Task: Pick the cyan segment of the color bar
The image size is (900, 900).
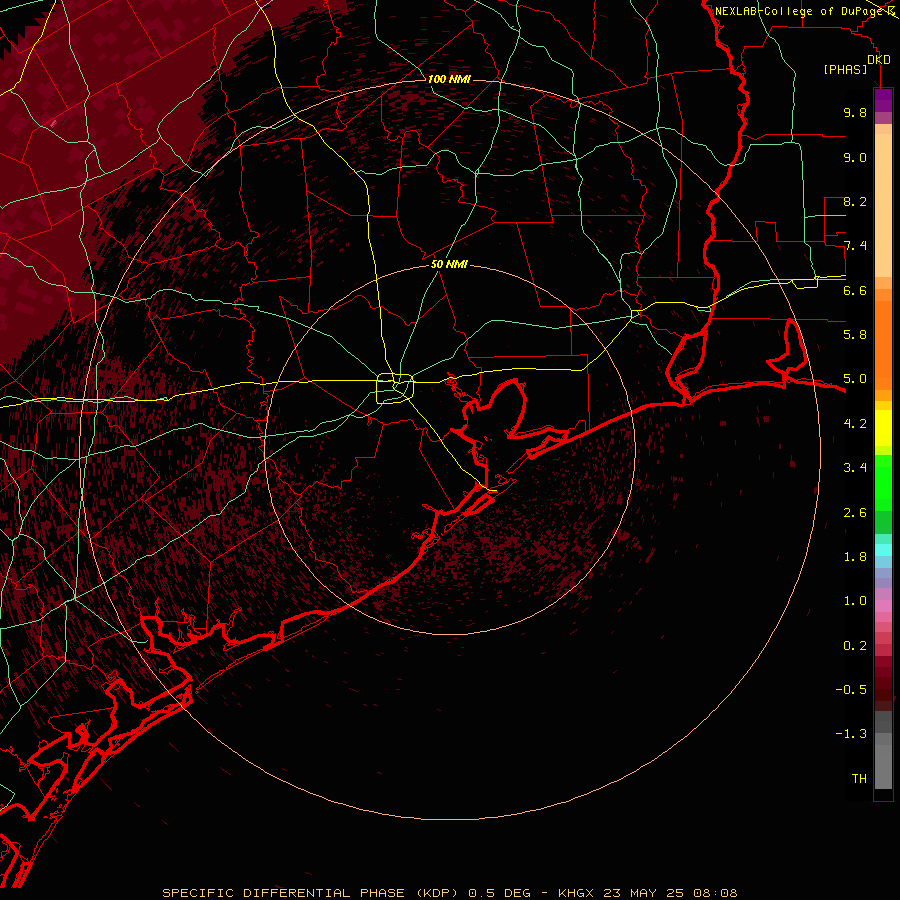Action: click(883, 550)
